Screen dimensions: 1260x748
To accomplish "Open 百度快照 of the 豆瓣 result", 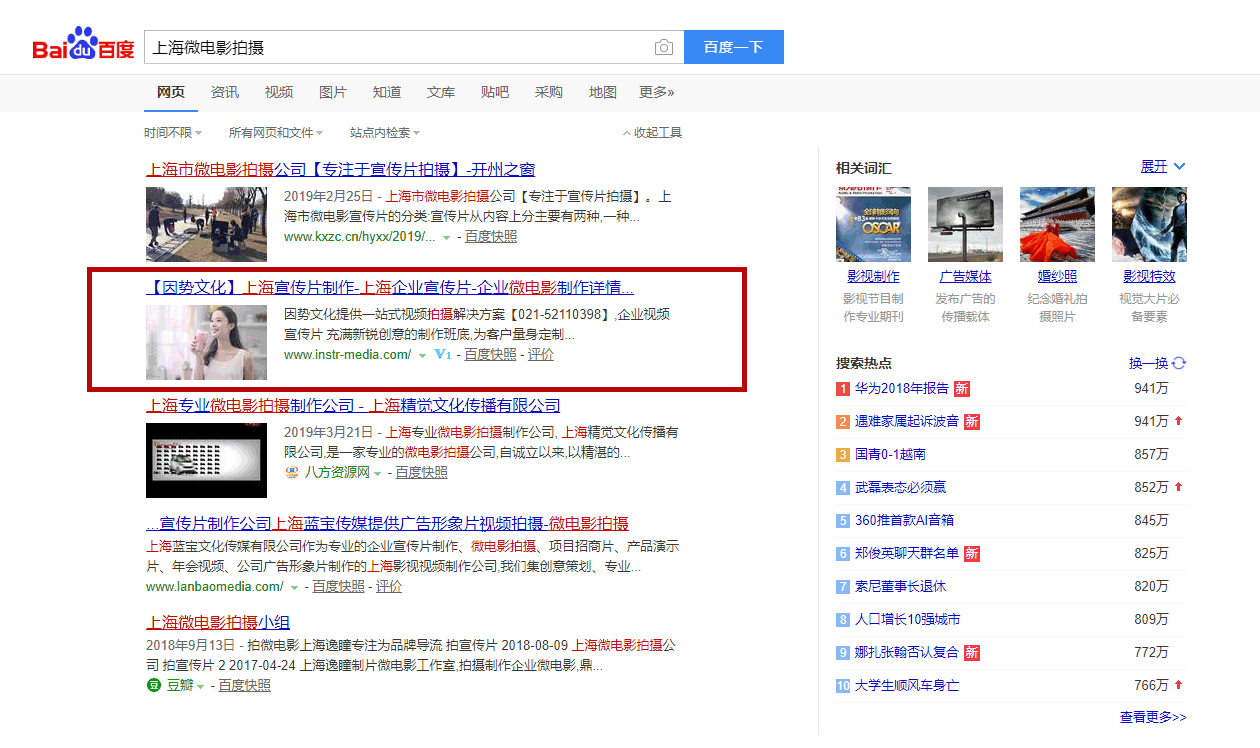I will click(245, 685).
